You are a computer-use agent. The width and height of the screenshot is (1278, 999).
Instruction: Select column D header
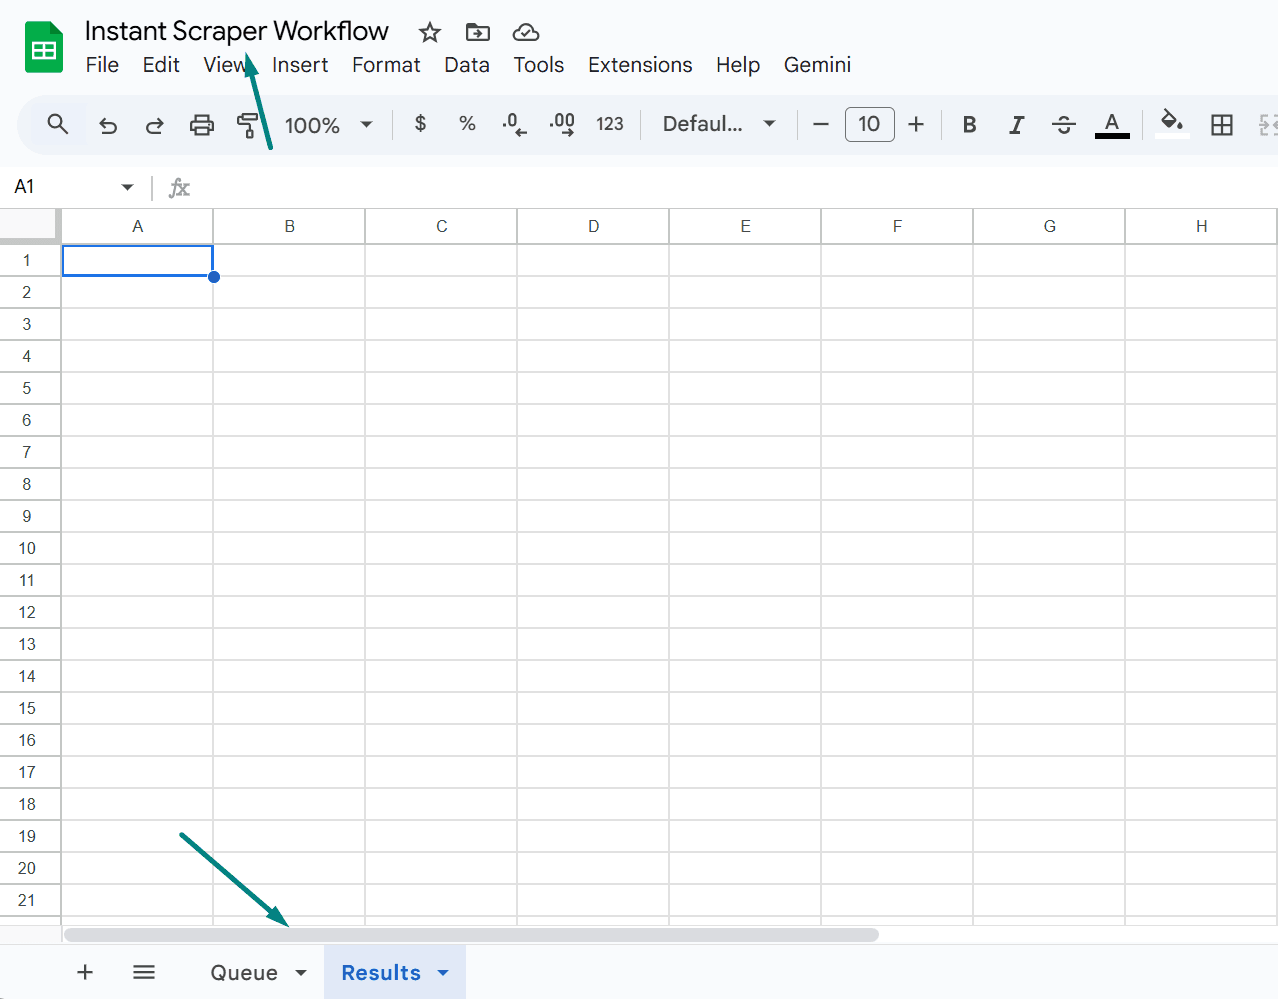[x=594, y=226]
